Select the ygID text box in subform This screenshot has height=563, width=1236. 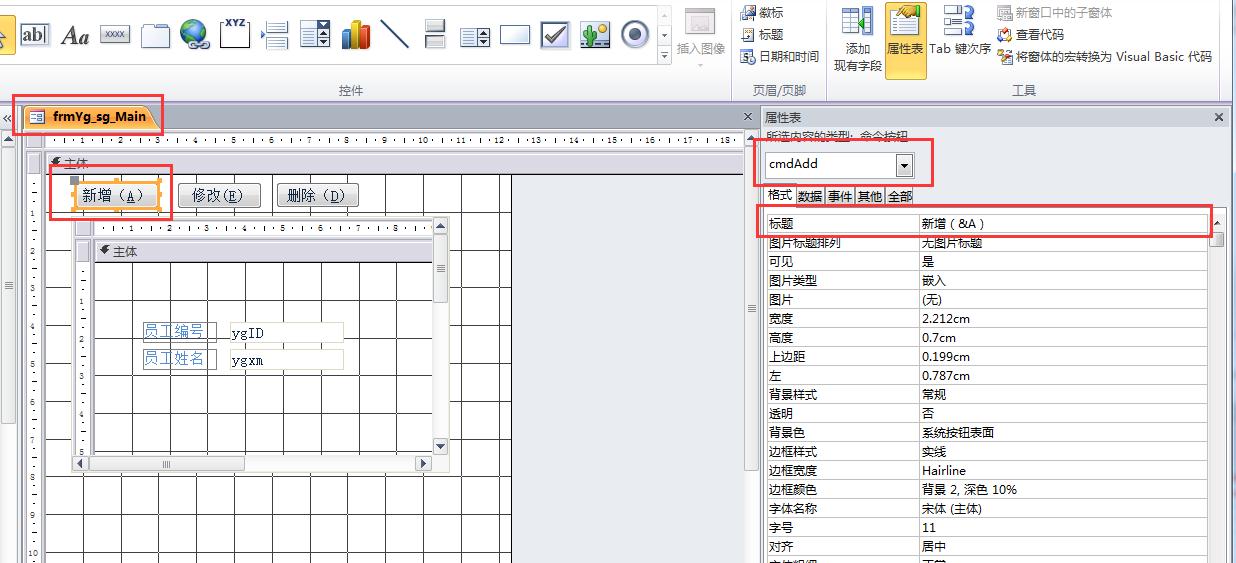tap(286, 333)
